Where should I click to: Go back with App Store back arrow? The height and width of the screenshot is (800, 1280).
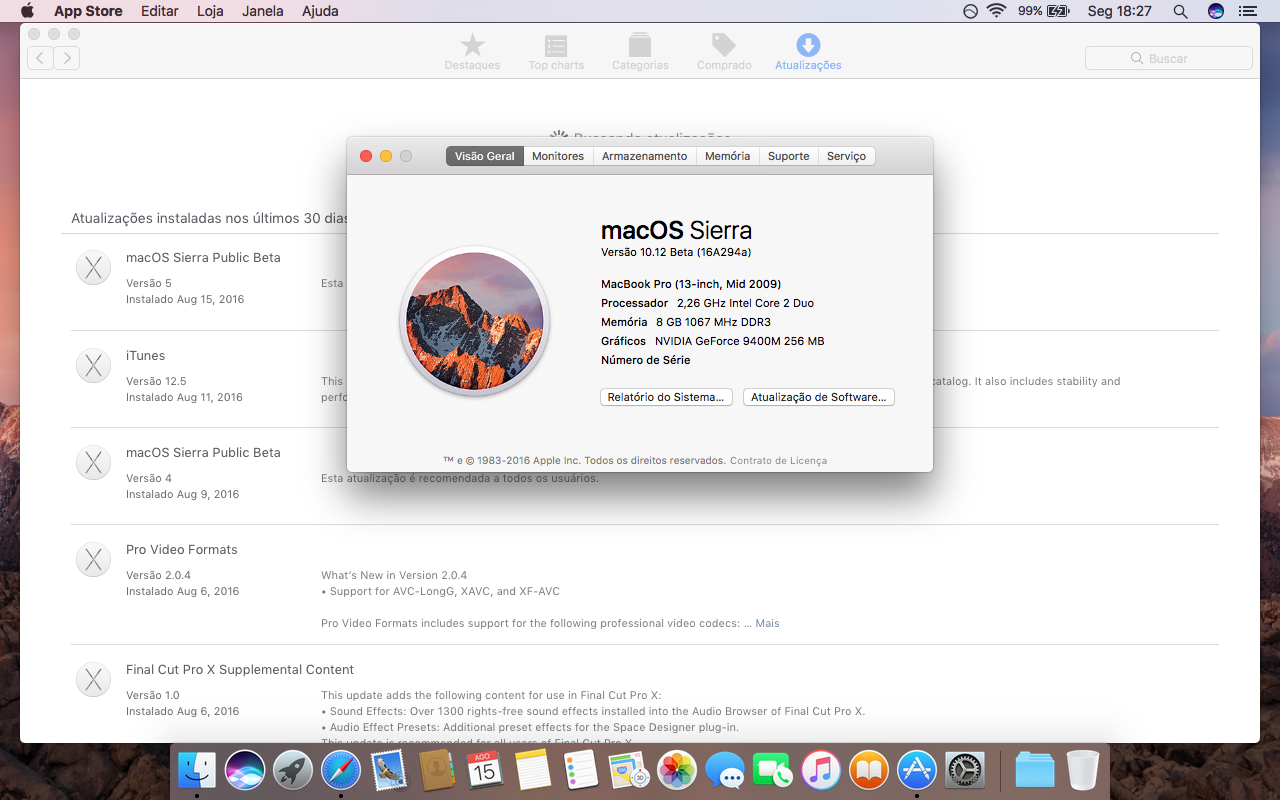[40, 58]
